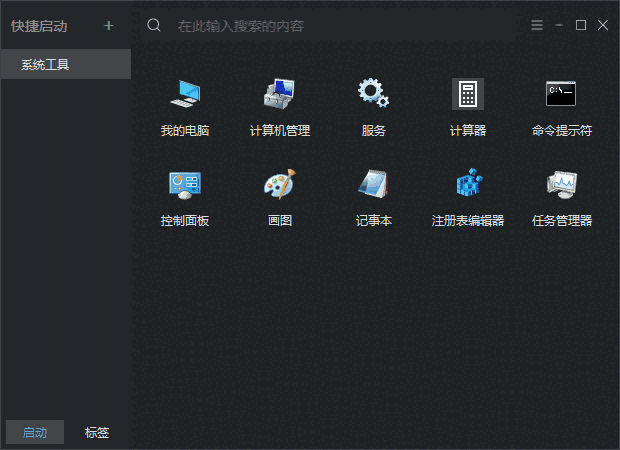Launch the 计算器 calculator icon
This screenshot has height=450, width=620.
click(x=468, y=94)
